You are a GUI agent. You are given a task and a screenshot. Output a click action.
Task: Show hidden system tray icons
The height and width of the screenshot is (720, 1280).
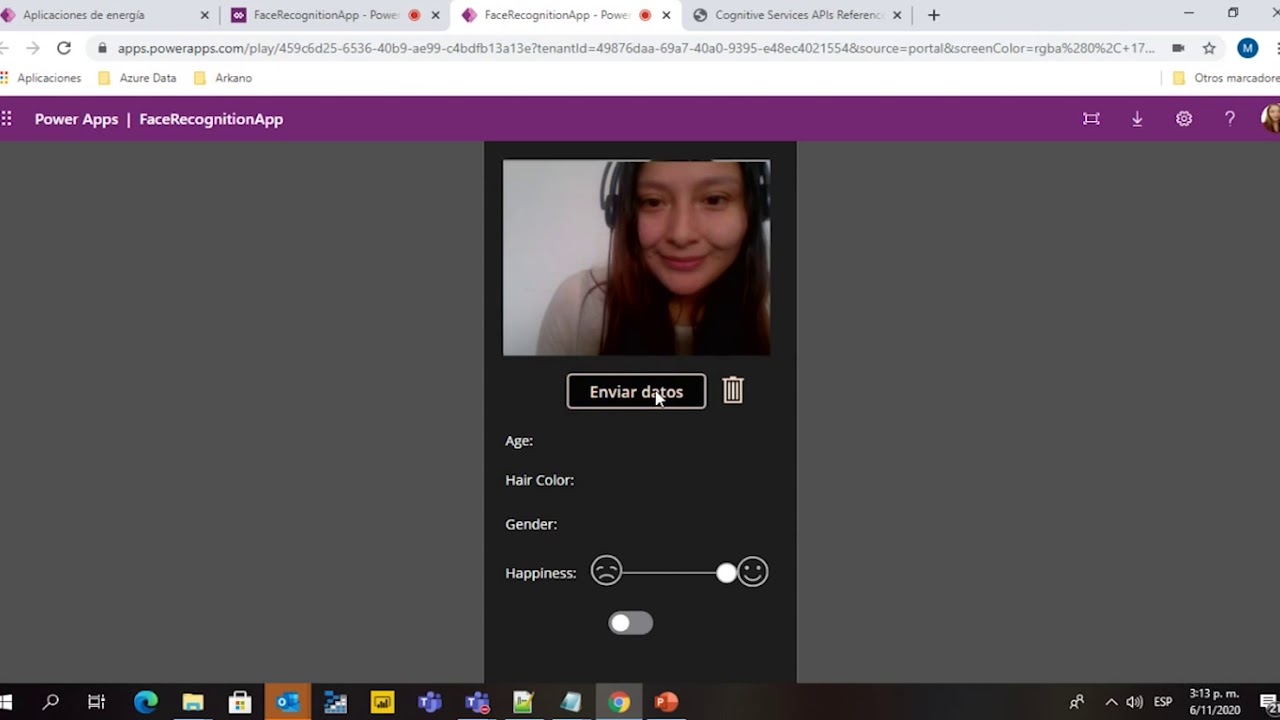click(1111, 702)
